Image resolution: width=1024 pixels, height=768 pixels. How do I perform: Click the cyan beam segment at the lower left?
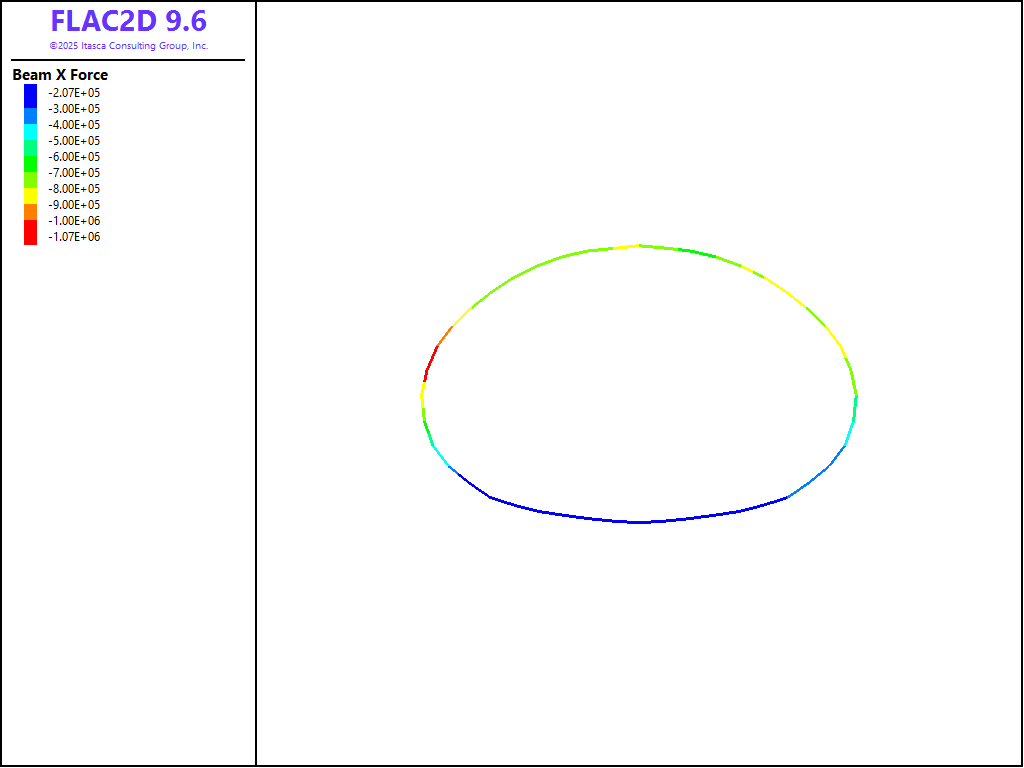click(x=440, y=457)
